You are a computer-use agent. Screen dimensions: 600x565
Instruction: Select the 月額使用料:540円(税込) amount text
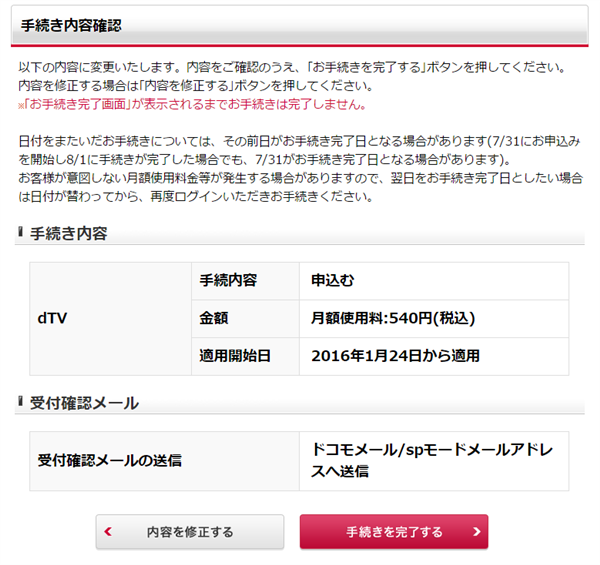pos(393,318)
